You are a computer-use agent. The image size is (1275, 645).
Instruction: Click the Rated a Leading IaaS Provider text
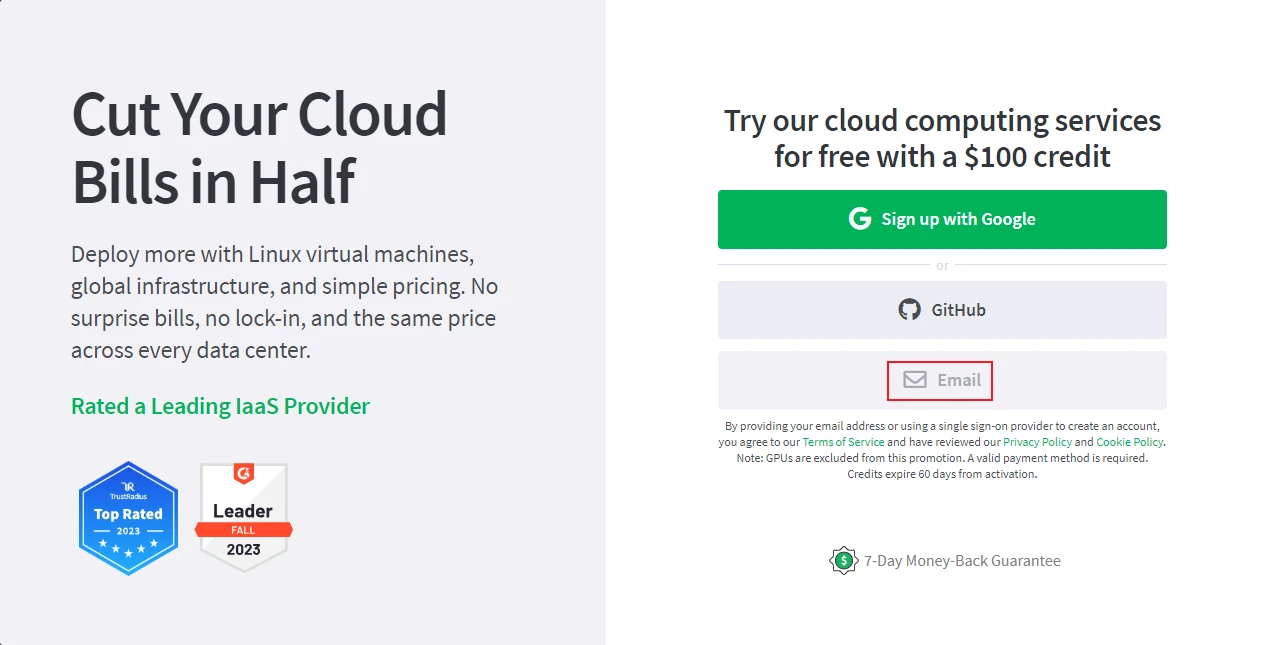coord(220,406)
